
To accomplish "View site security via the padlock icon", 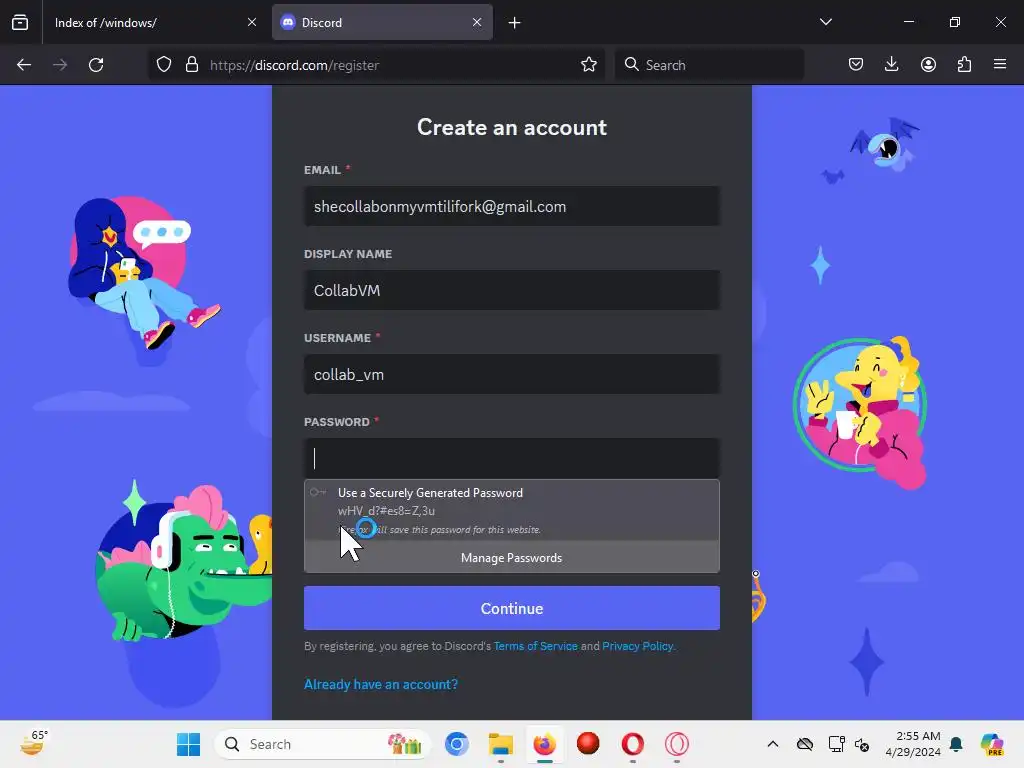I will (192, 65).
